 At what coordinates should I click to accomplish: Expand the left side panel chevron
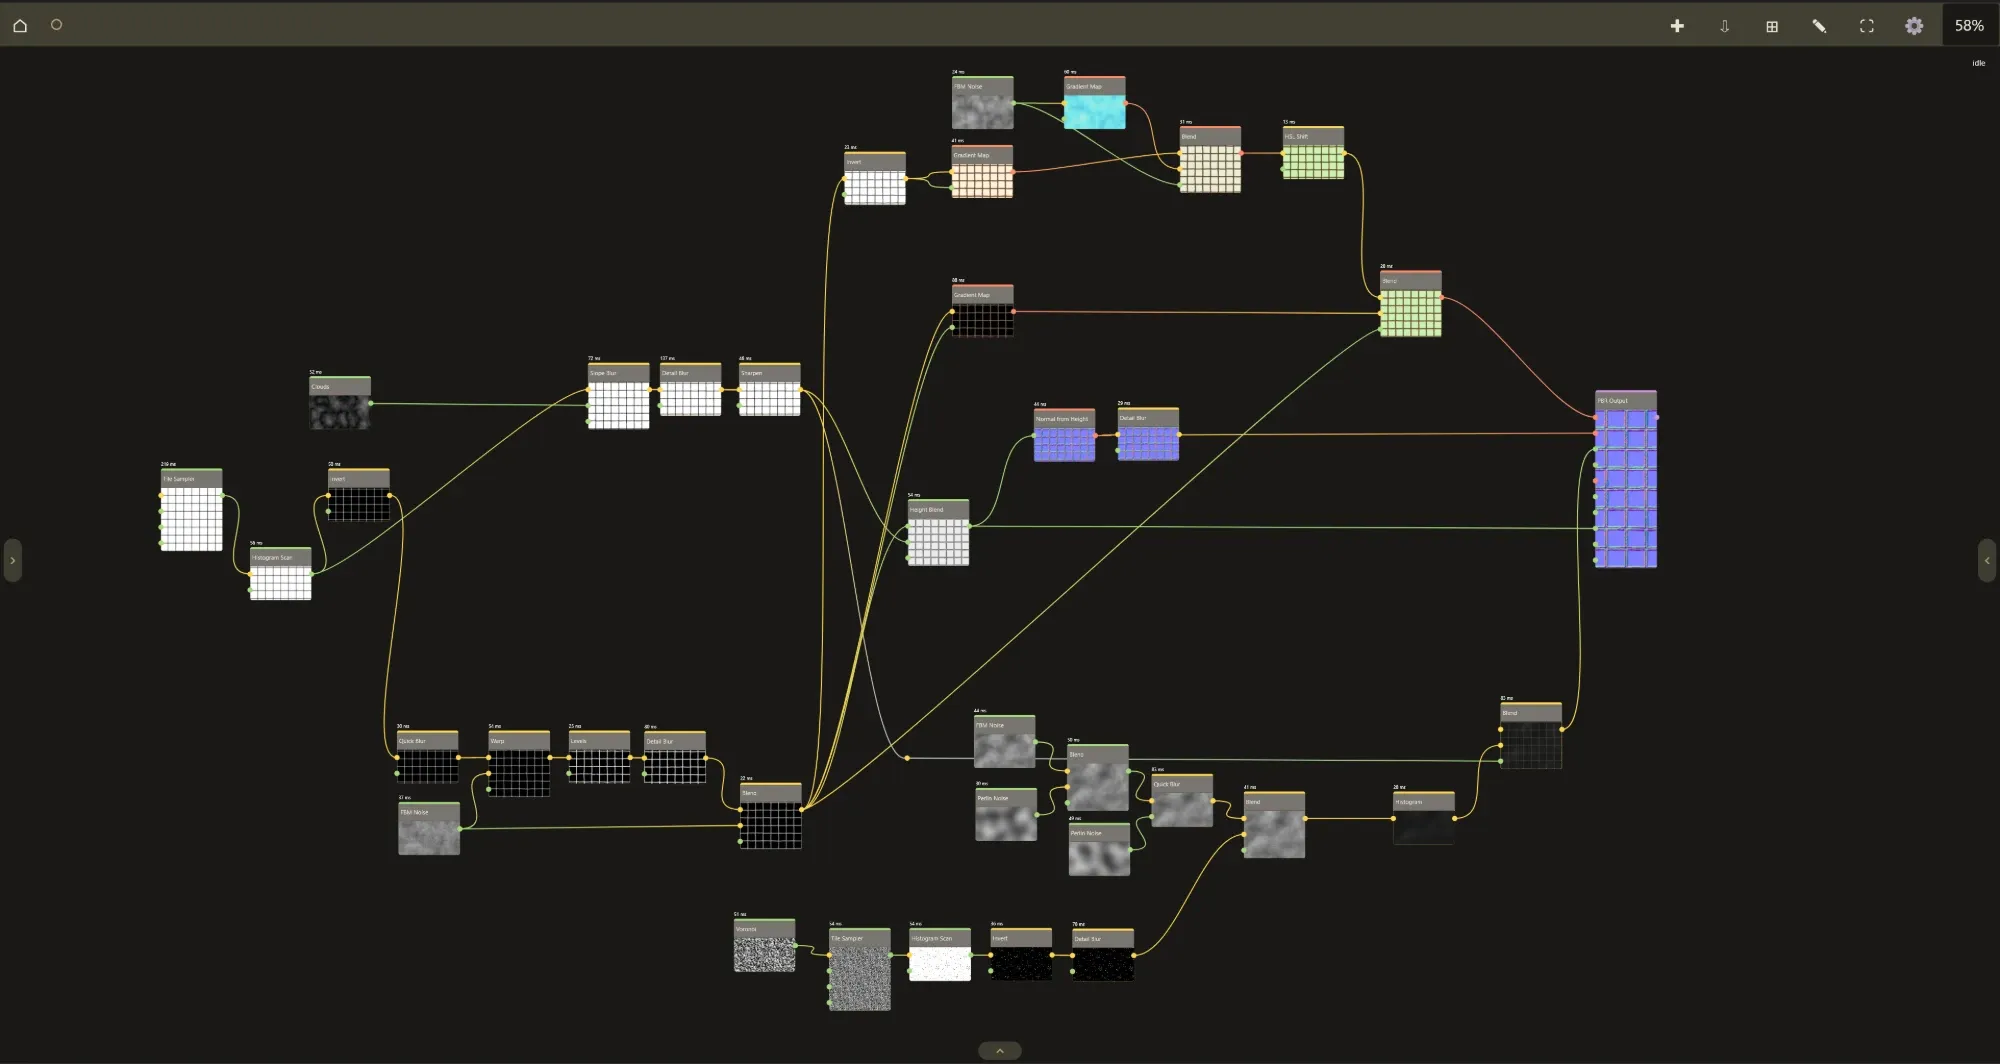pos(12,560)
